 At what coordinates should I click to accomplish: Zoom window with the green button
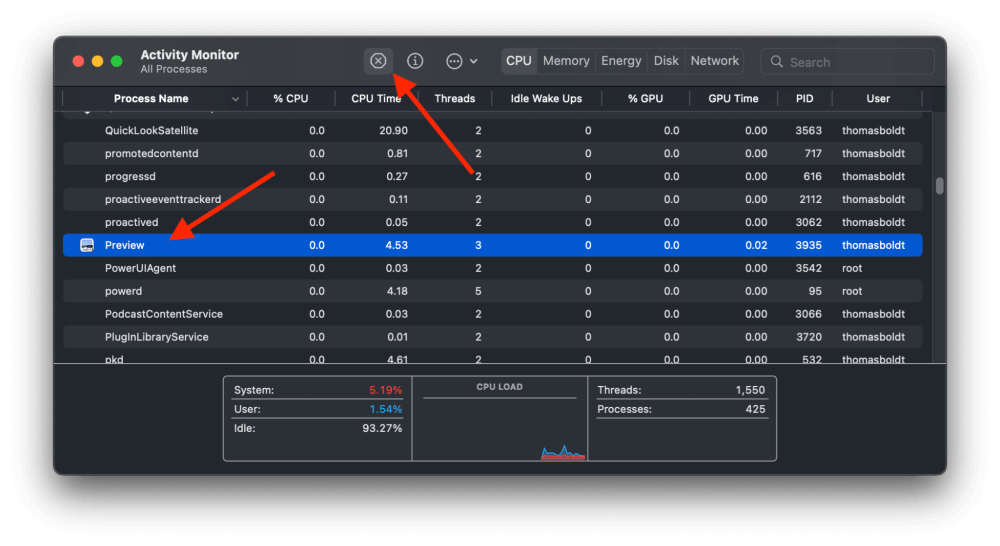(117, 61)
